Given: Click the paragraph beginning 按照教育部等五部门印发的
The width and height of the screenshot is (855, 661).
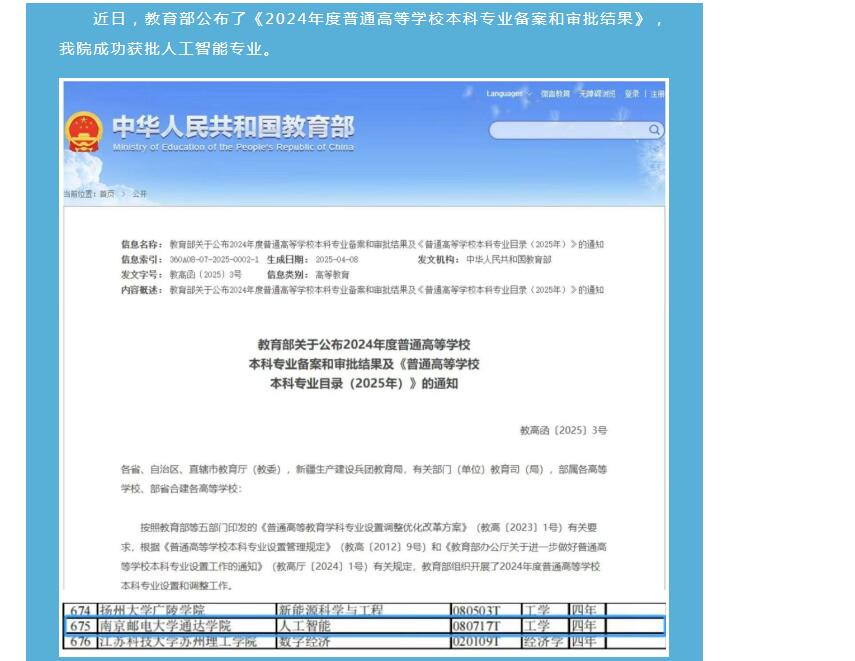Looking at the screenshot, I should click(x=364, y=557).
